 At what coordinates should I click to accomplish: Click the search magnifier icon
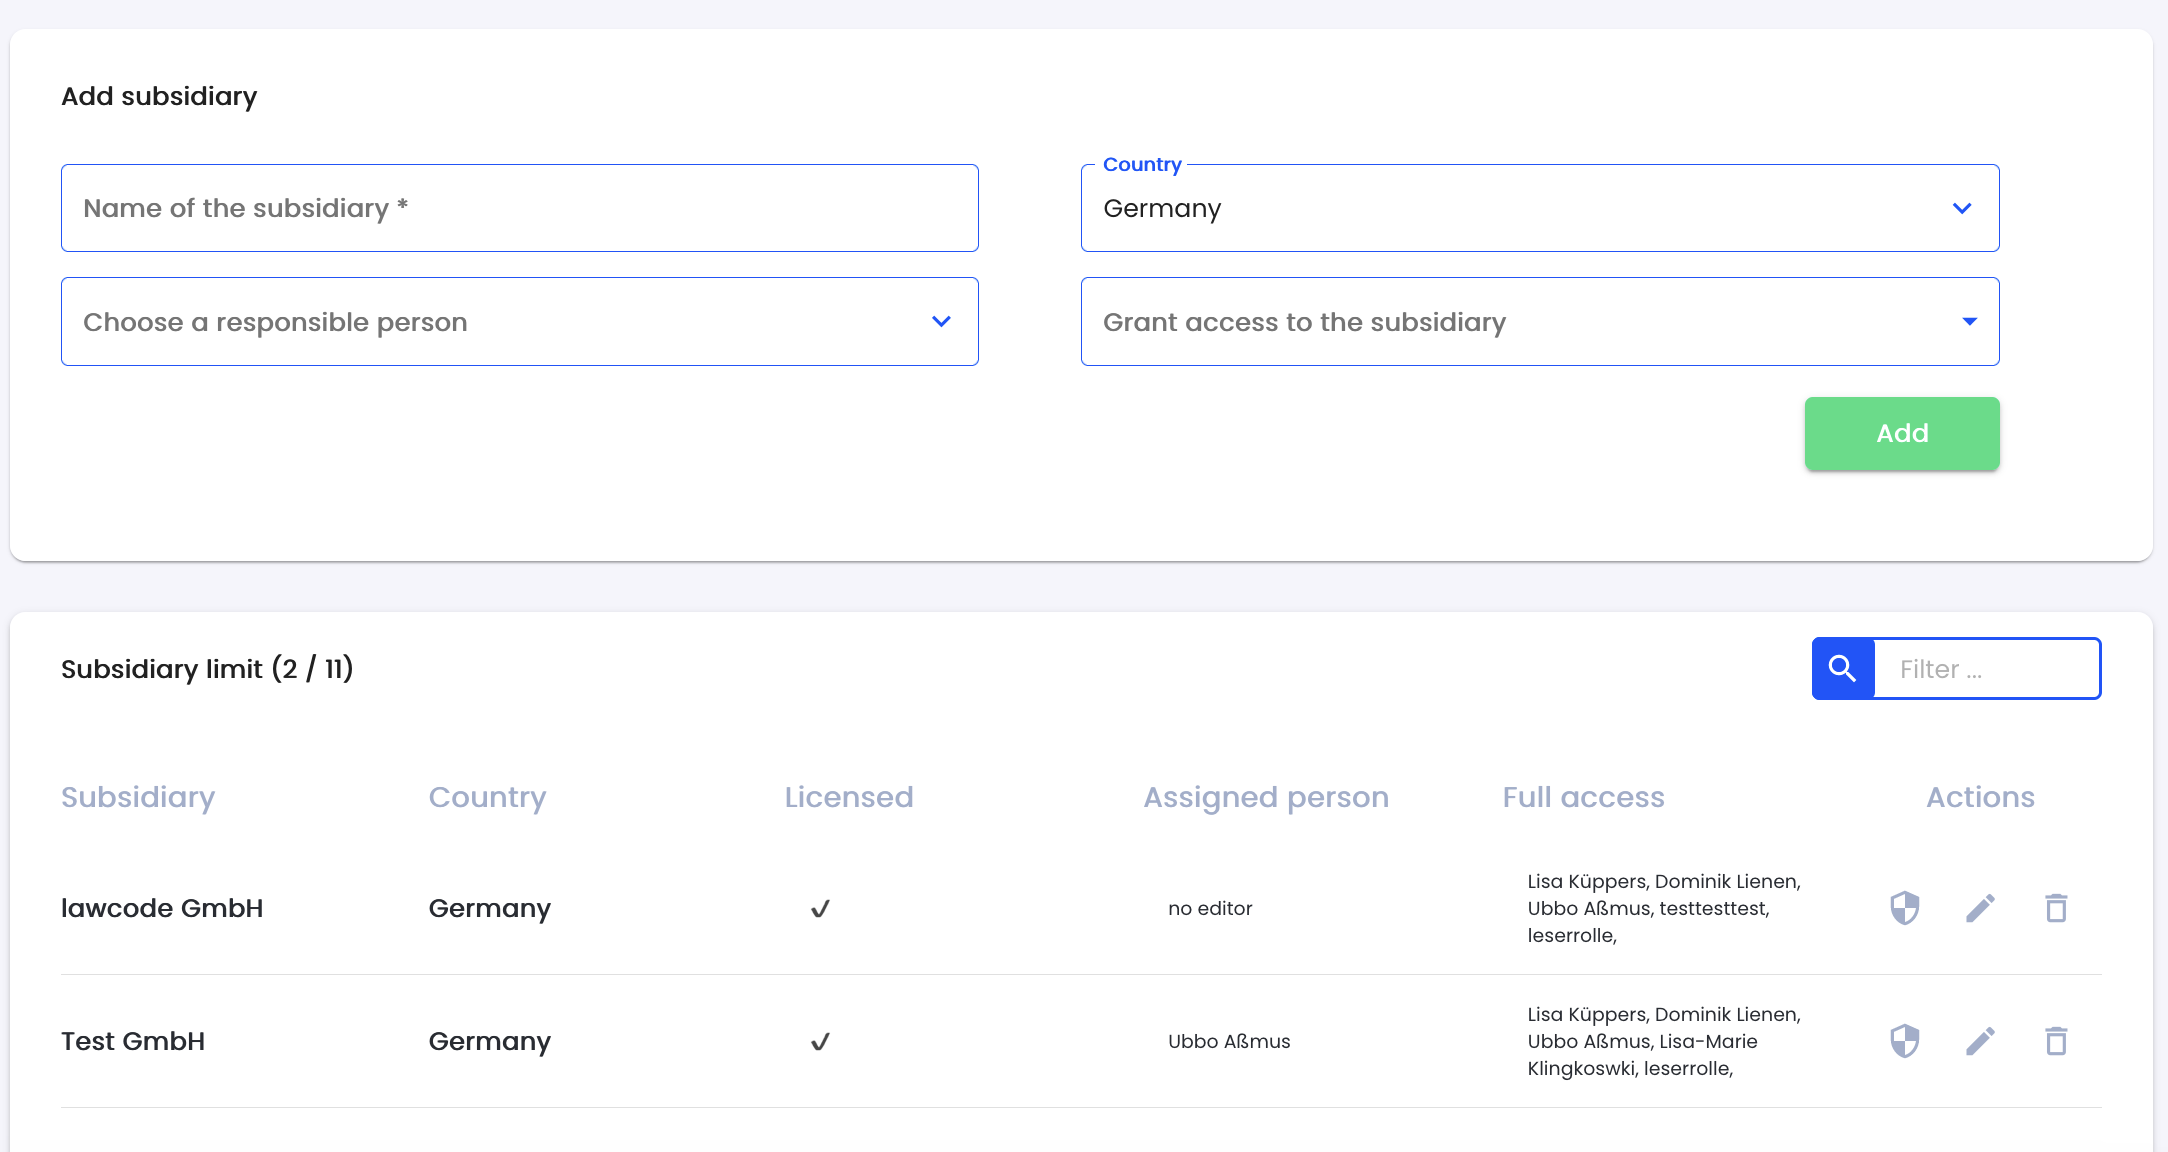pyautogui.click(x=1844, y=670)
